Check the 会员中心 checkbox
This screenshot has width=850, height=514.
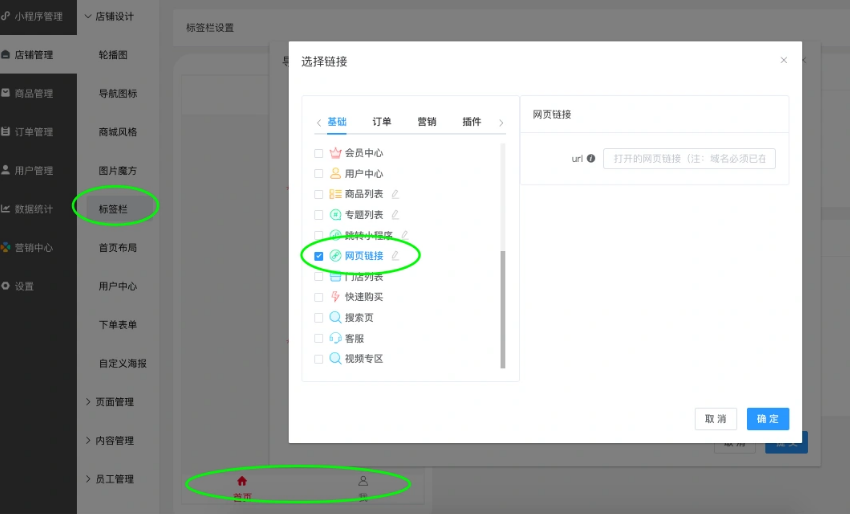[x=319, y=153]
